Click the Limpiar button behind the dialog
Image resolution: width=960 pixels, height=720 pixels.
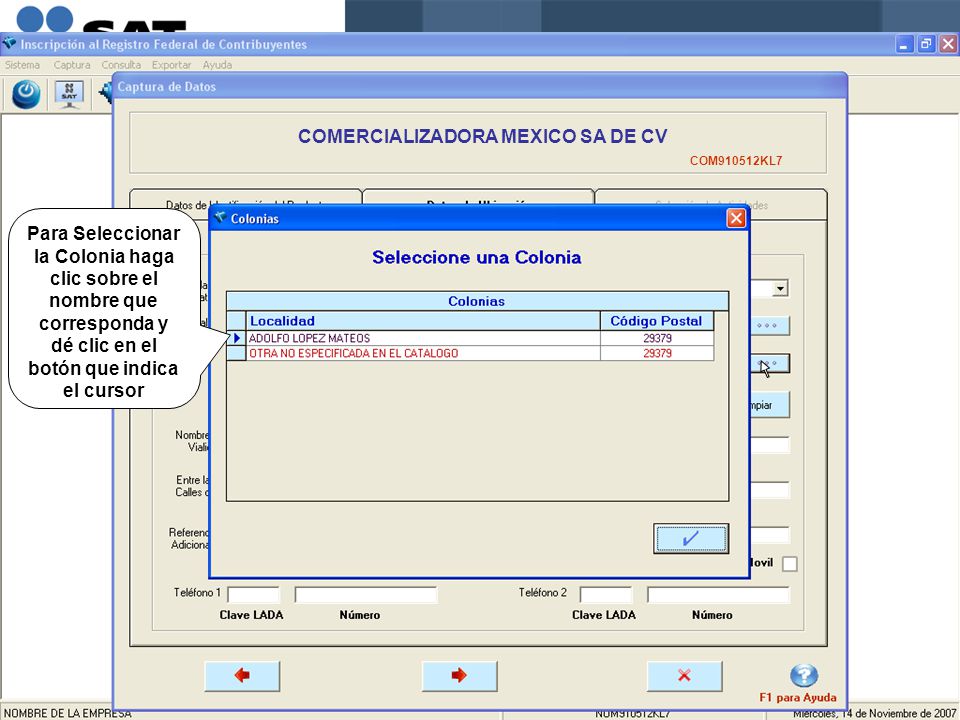[770, 405]
